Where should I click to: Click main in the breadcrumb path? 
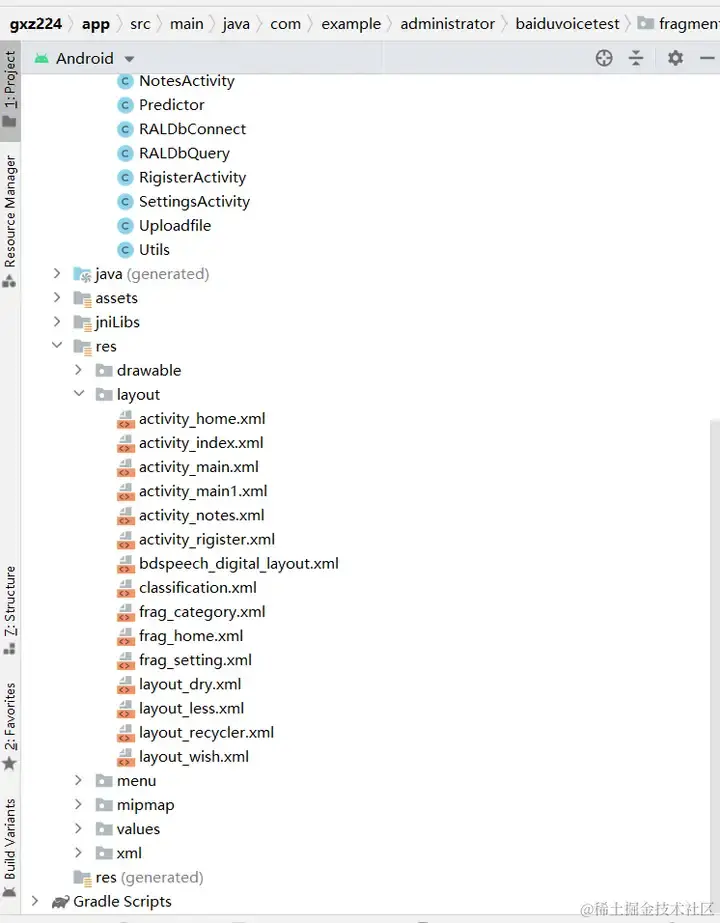point(187,24)
